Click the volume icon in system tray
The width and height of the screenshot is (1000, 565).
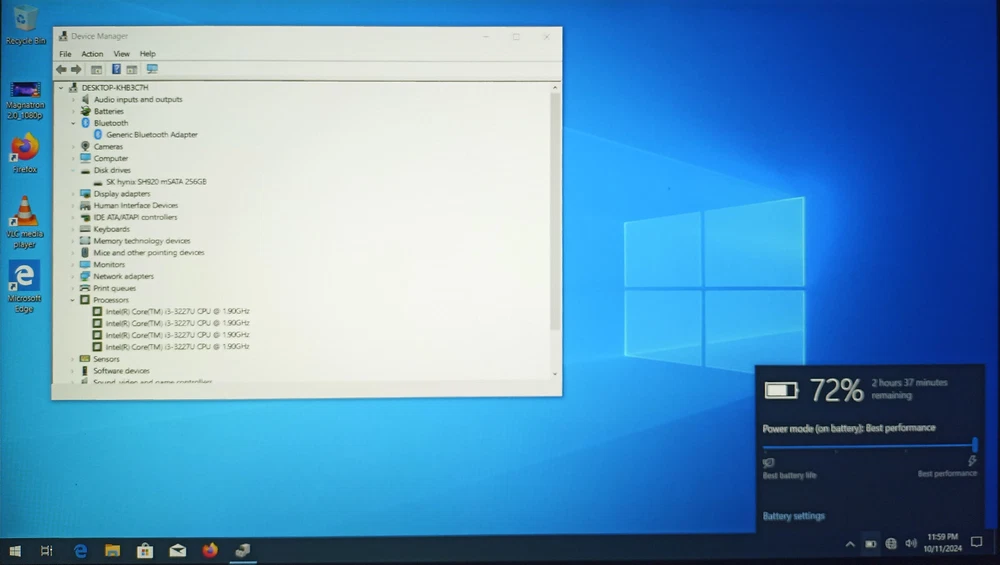tap(911, 544)
